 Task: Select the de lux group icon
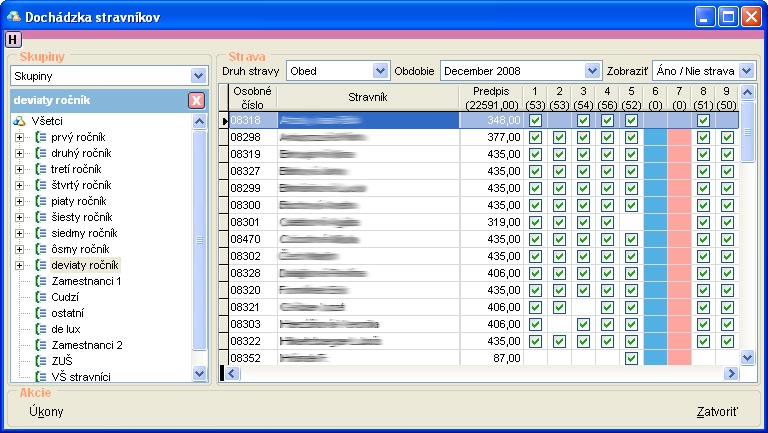click(40, 328)
